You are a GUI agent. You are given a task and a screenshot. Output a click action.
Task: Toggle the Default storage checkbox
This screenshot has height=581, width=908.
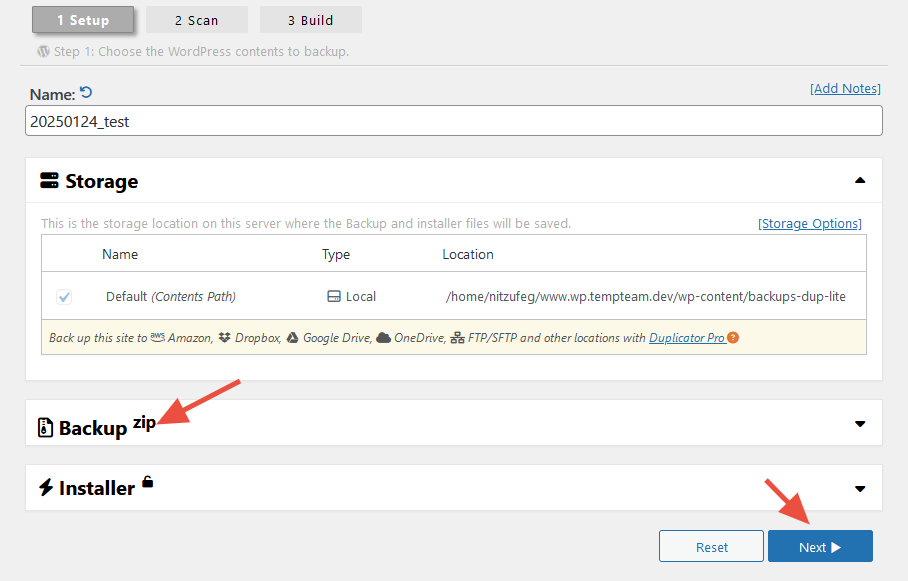click(64, 297)
